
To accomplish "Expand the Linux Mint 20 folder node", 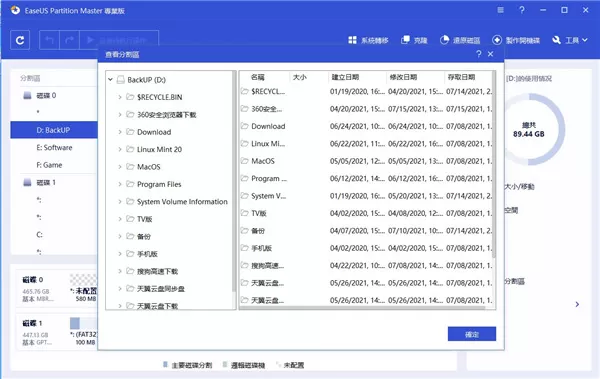I will tap(120, 149).
